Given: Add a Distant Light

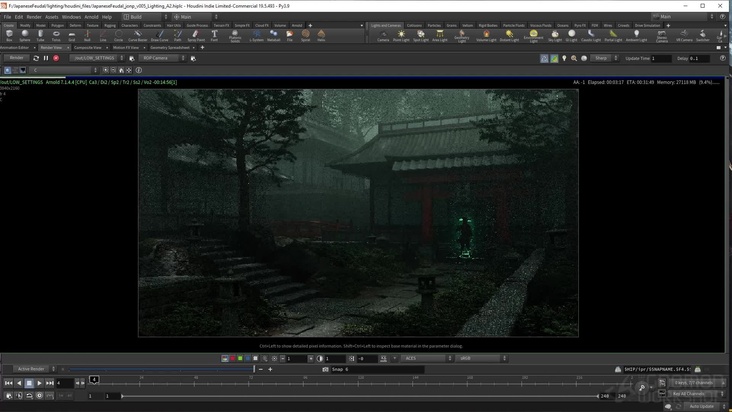Looking at the screenshot, I should tap(509, 35).
